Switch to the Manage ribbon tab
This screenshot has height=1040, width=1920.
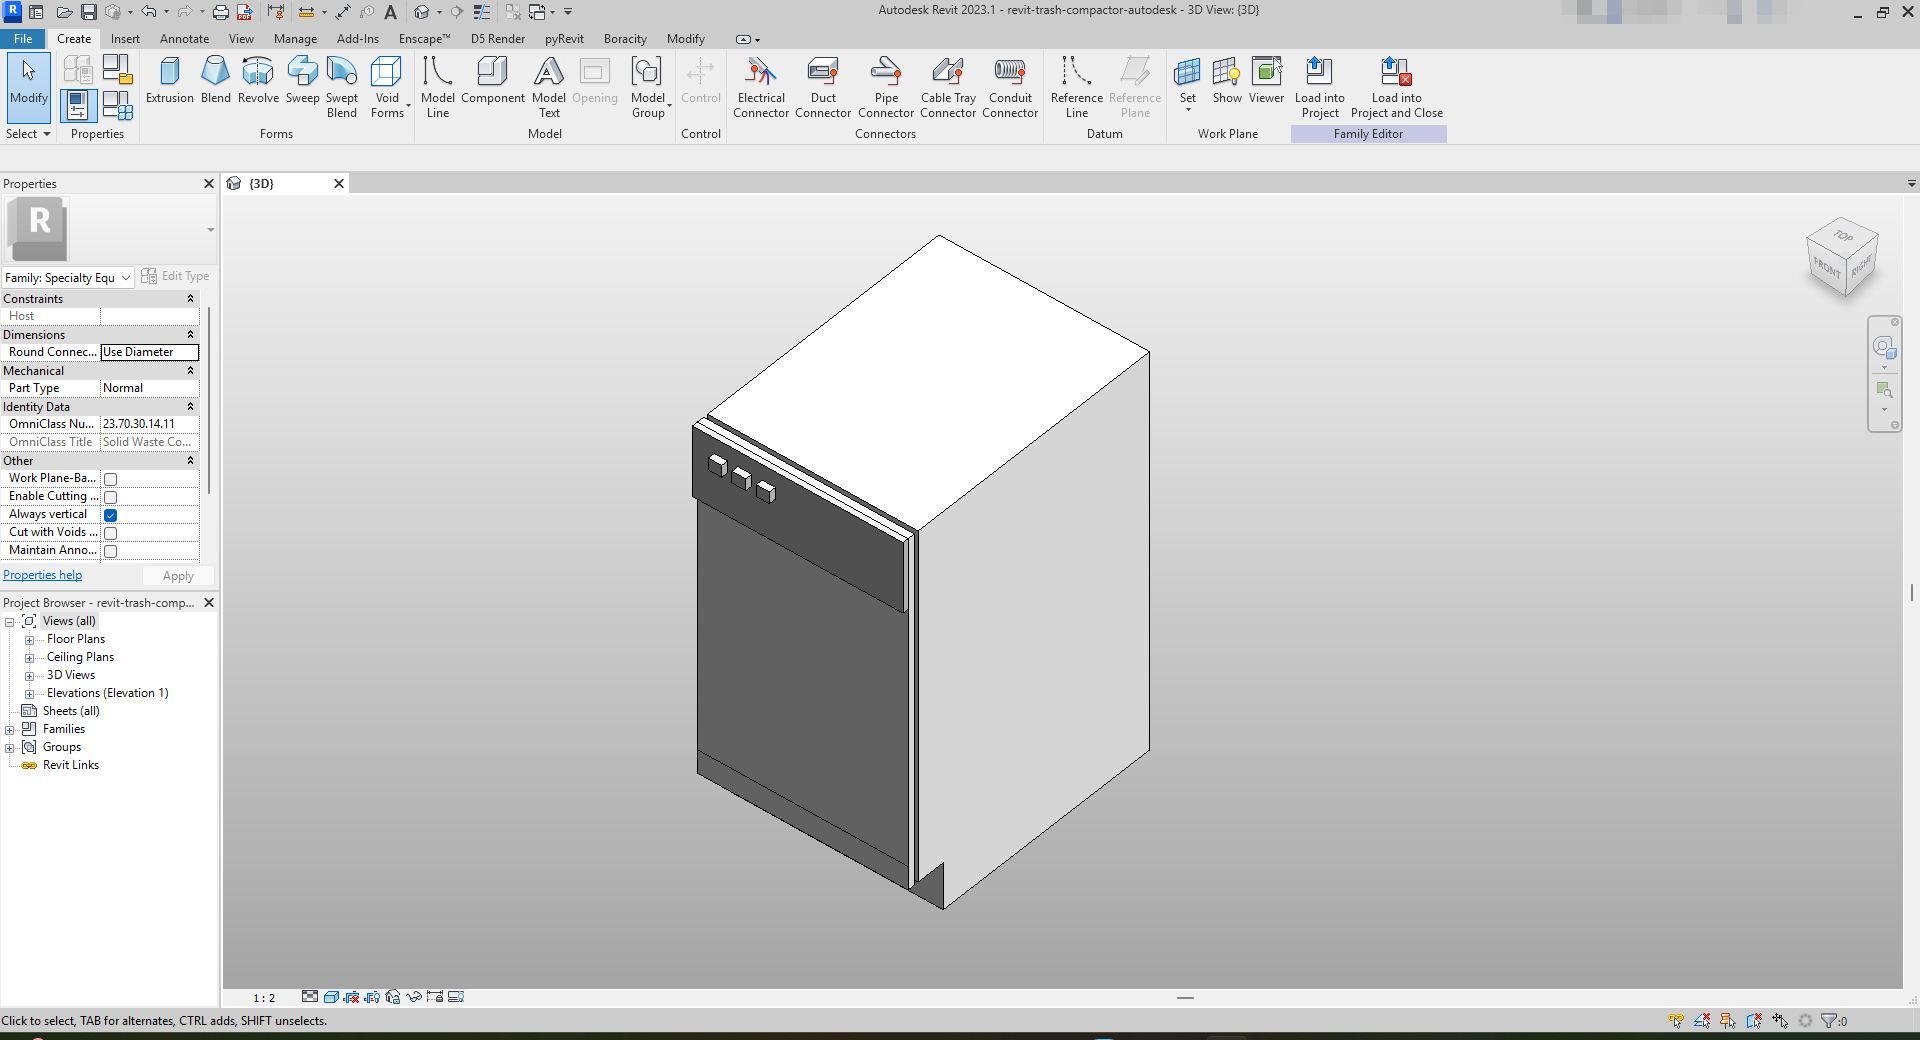[x=295, y=39]
